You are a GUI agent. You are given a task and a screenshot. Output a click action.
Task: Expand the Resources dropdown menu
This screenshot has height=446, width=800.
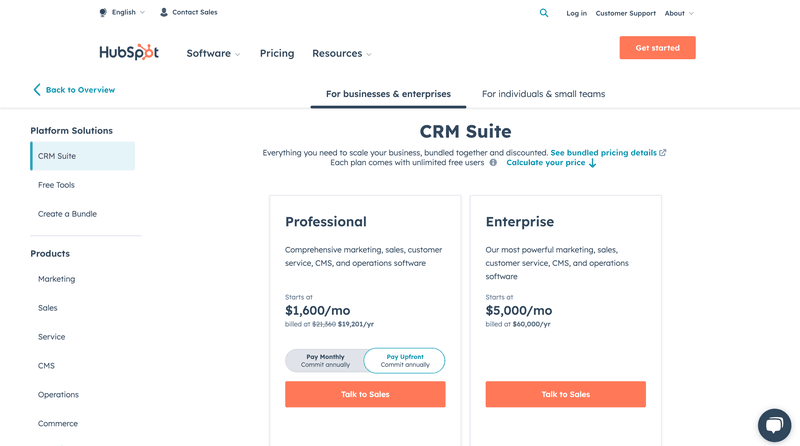(341, 53)
